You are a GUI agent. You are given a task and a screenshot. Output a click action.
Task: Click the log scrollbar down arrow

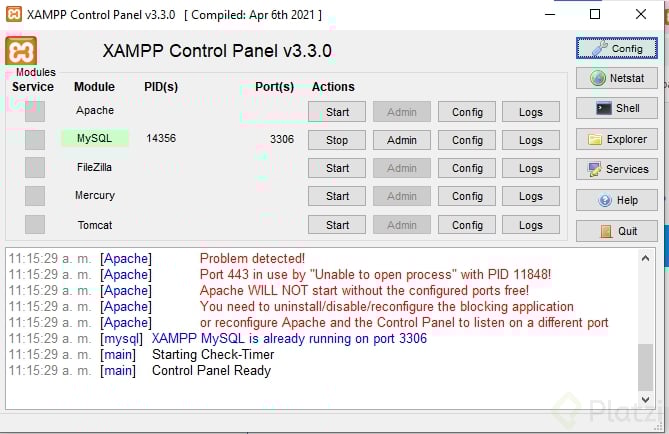coord(646,400)
